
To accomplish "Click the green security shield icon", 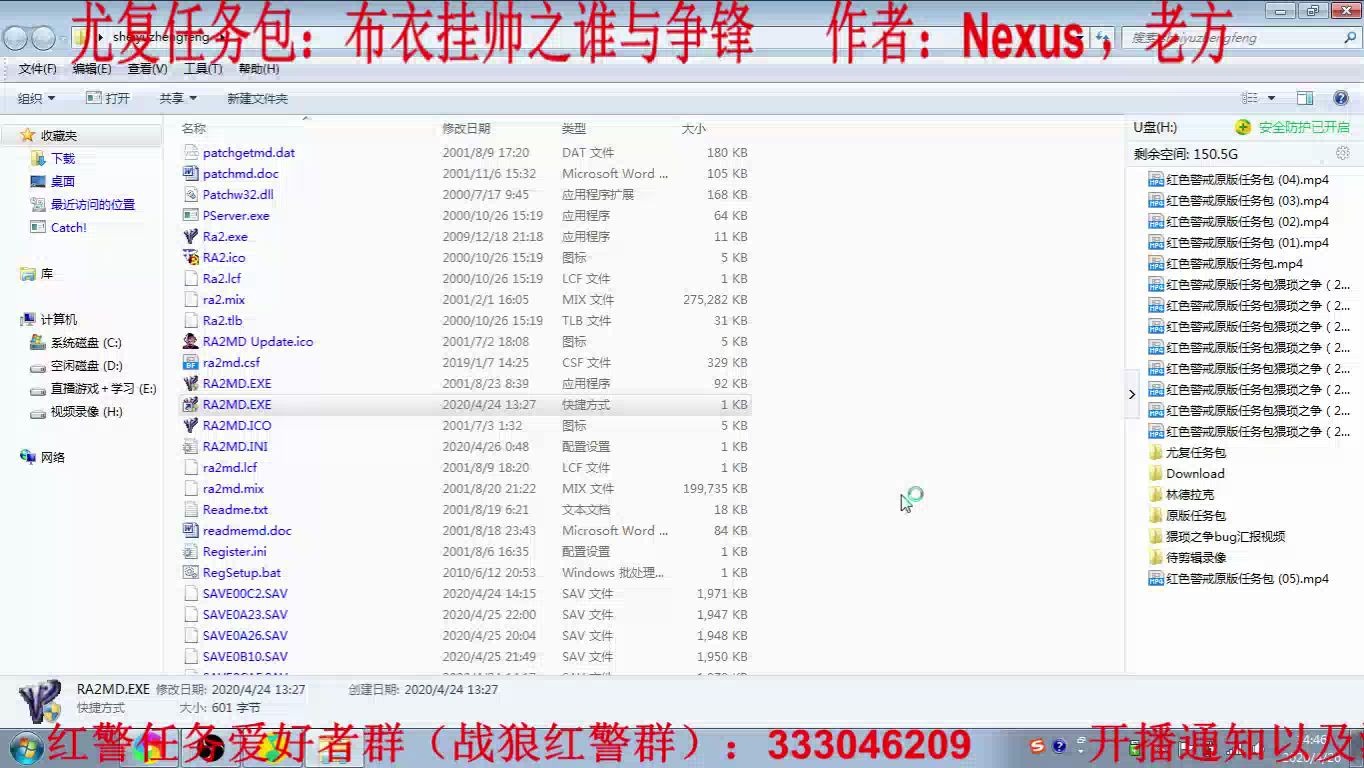I will (1243, 127).
